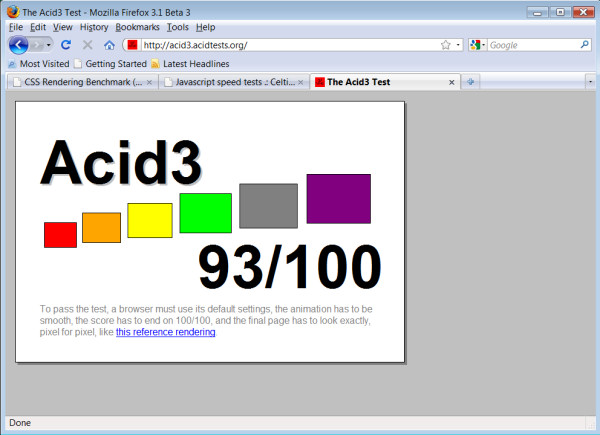Click the red site favicon in address bar
This screenshot has width=600, height=435.
click(132, 45)
